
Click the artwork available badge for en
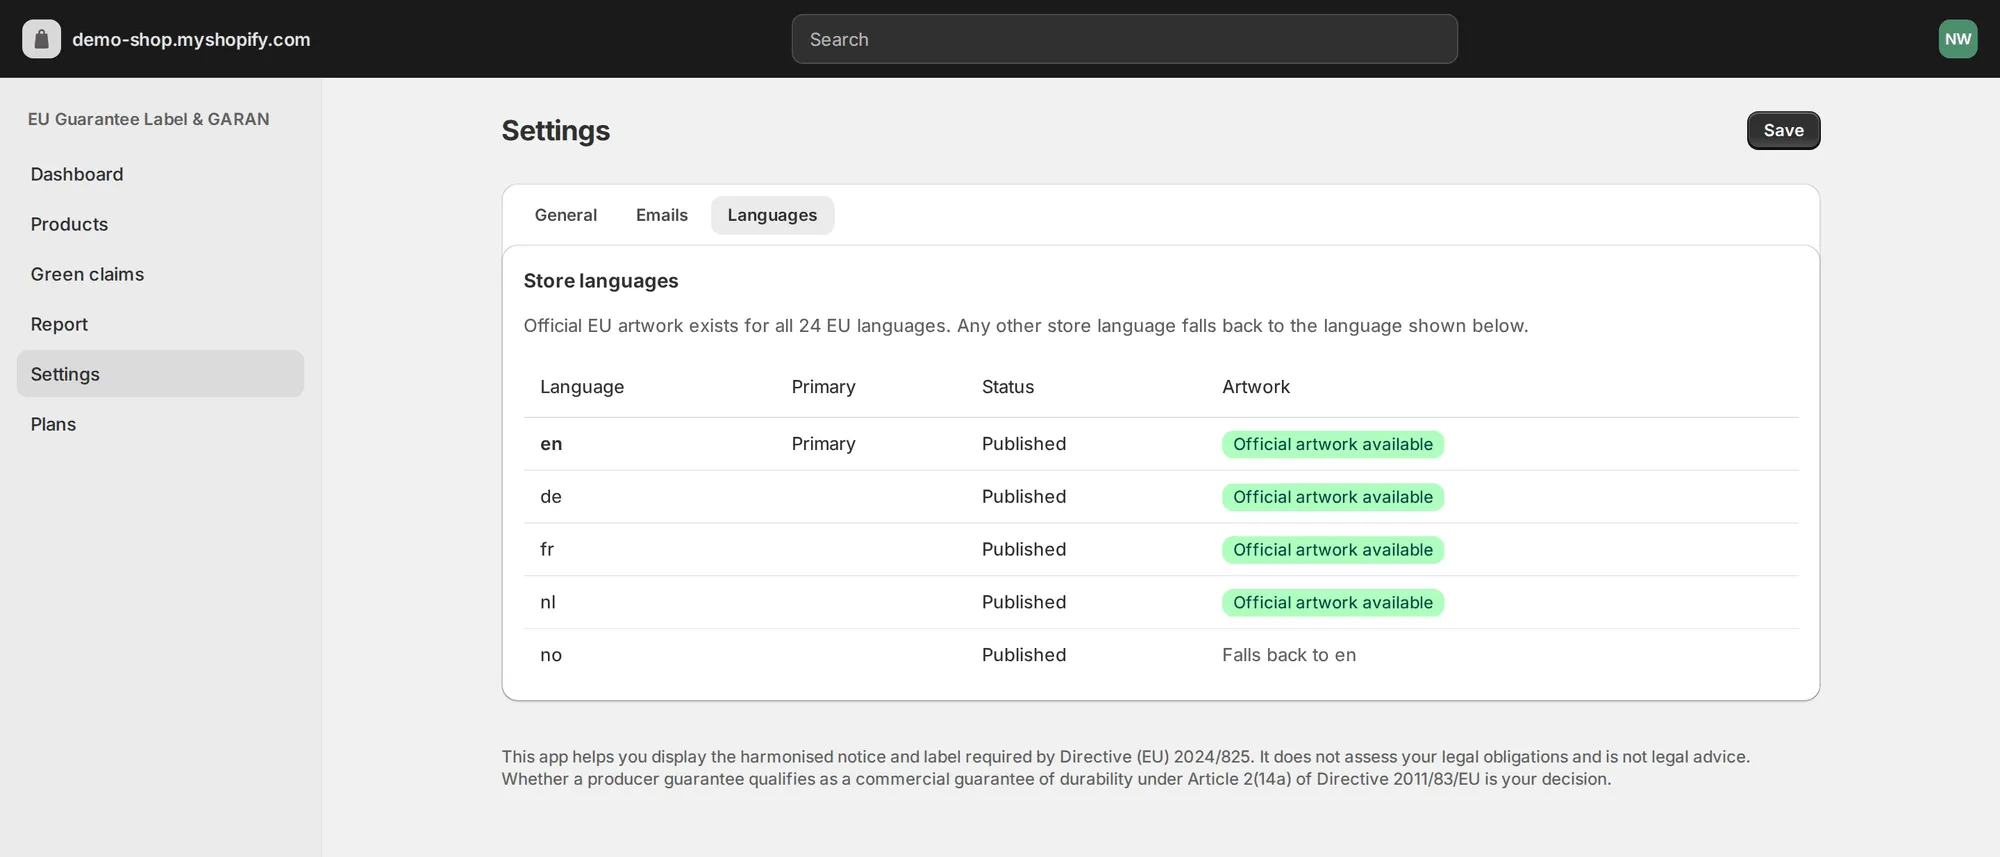click(x=1333, y=444)
